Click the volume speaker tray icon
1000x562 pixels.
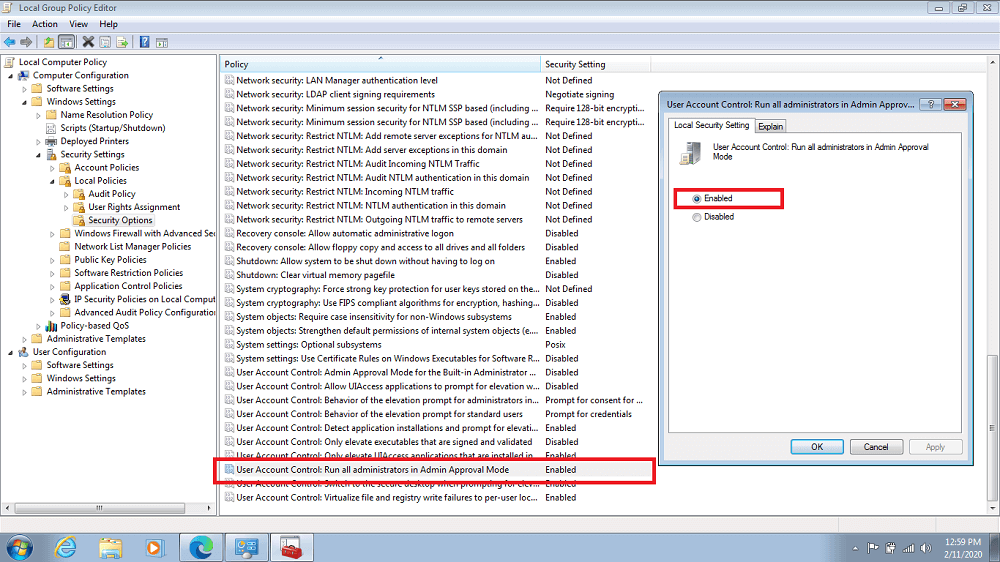click(x=926, y=548)
